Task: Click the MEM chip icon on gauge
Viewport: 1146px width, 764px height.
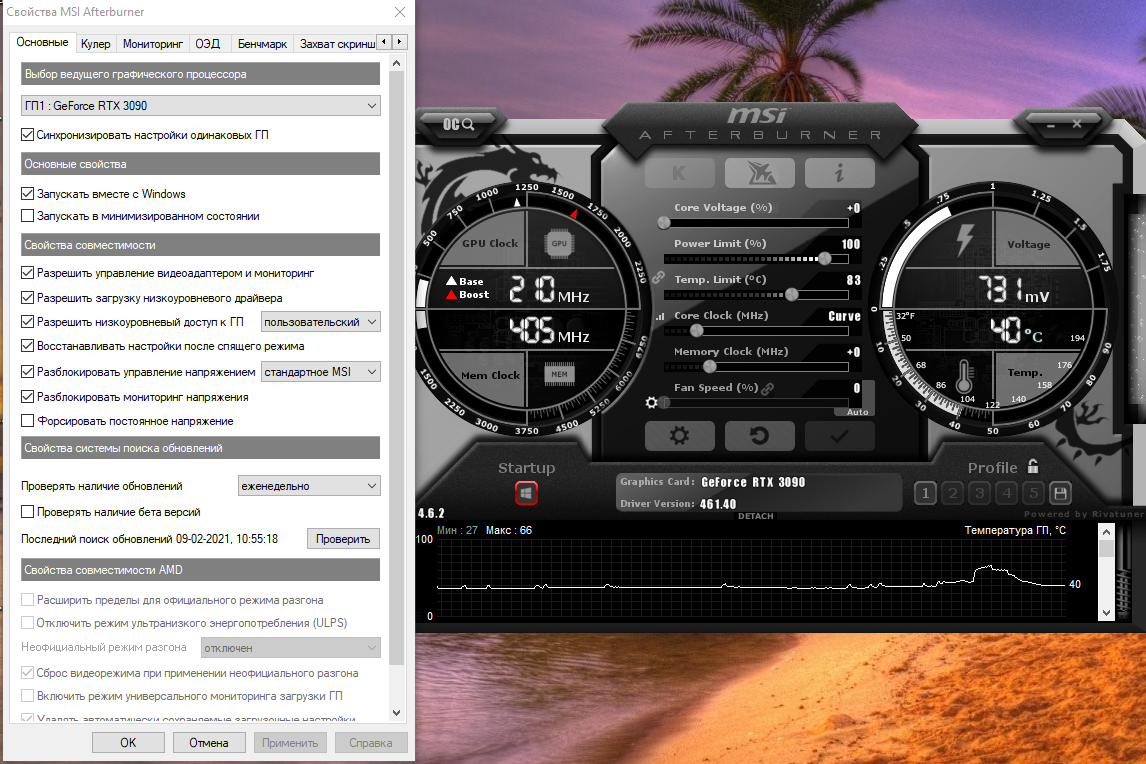Action: point(559,374)
